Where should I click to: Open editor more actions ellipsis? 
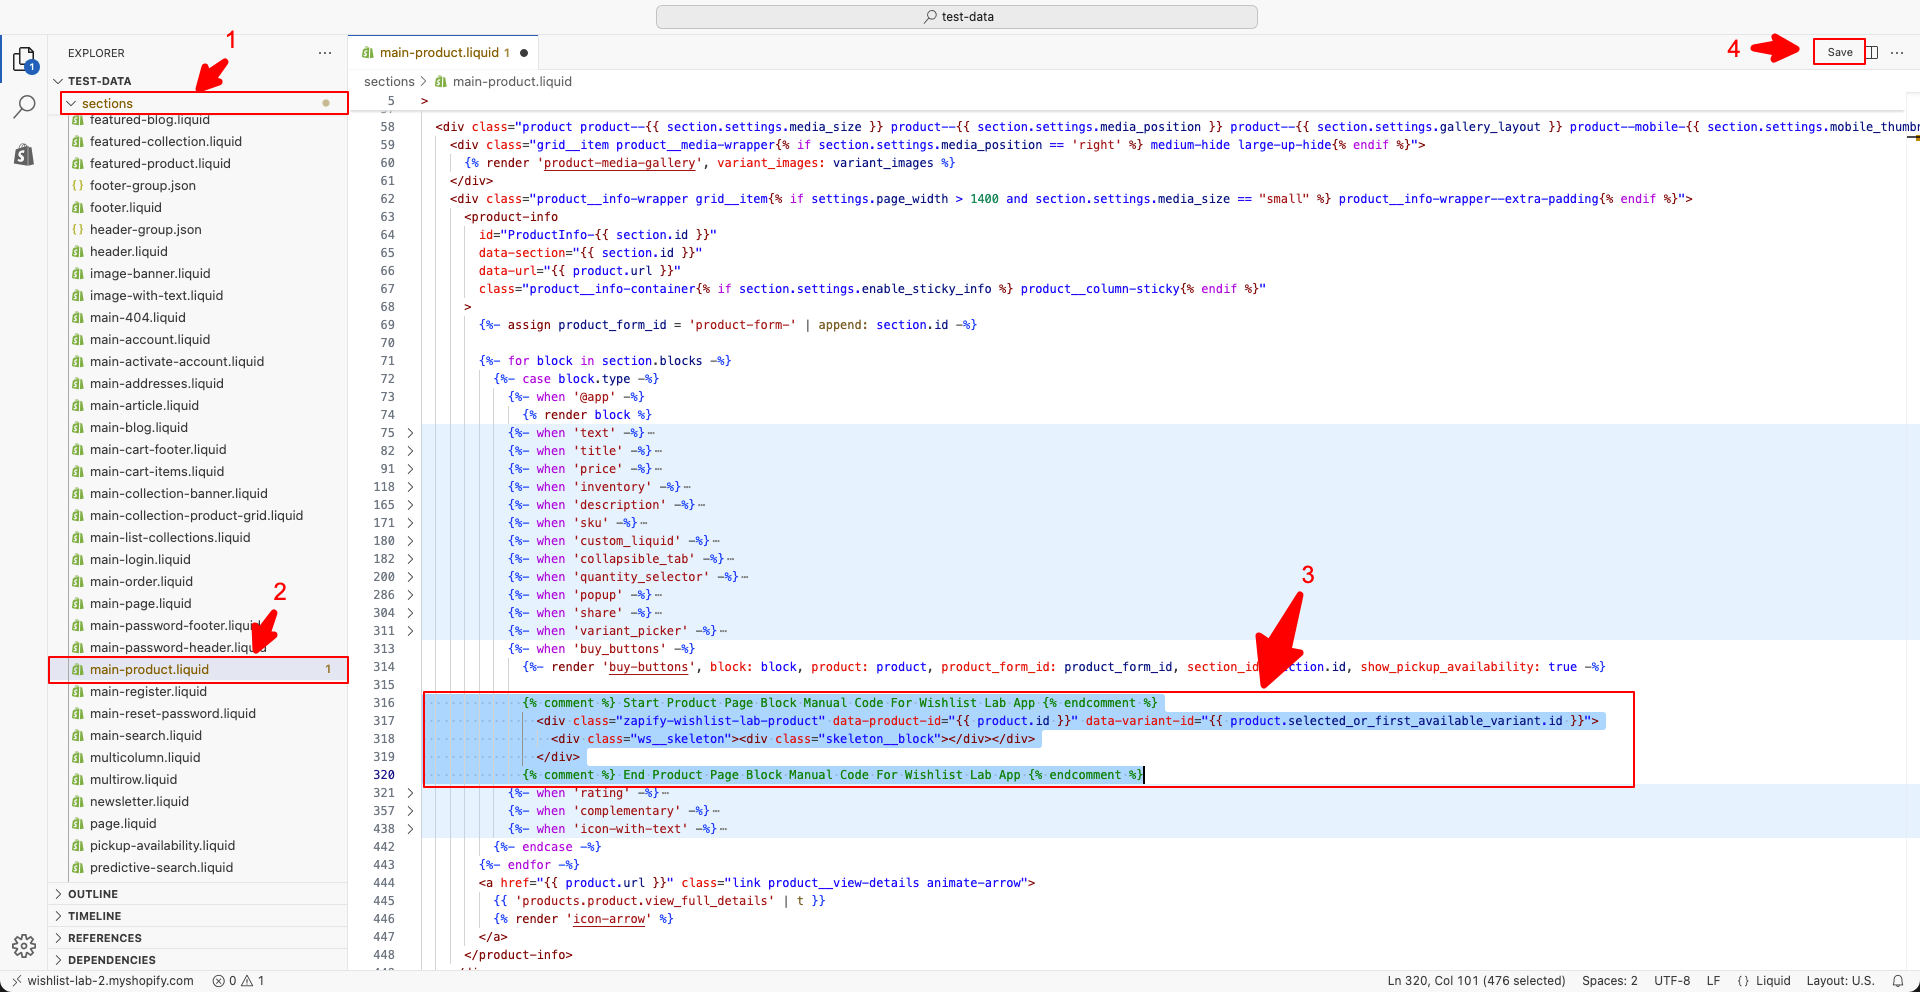tap(1897, 52)
